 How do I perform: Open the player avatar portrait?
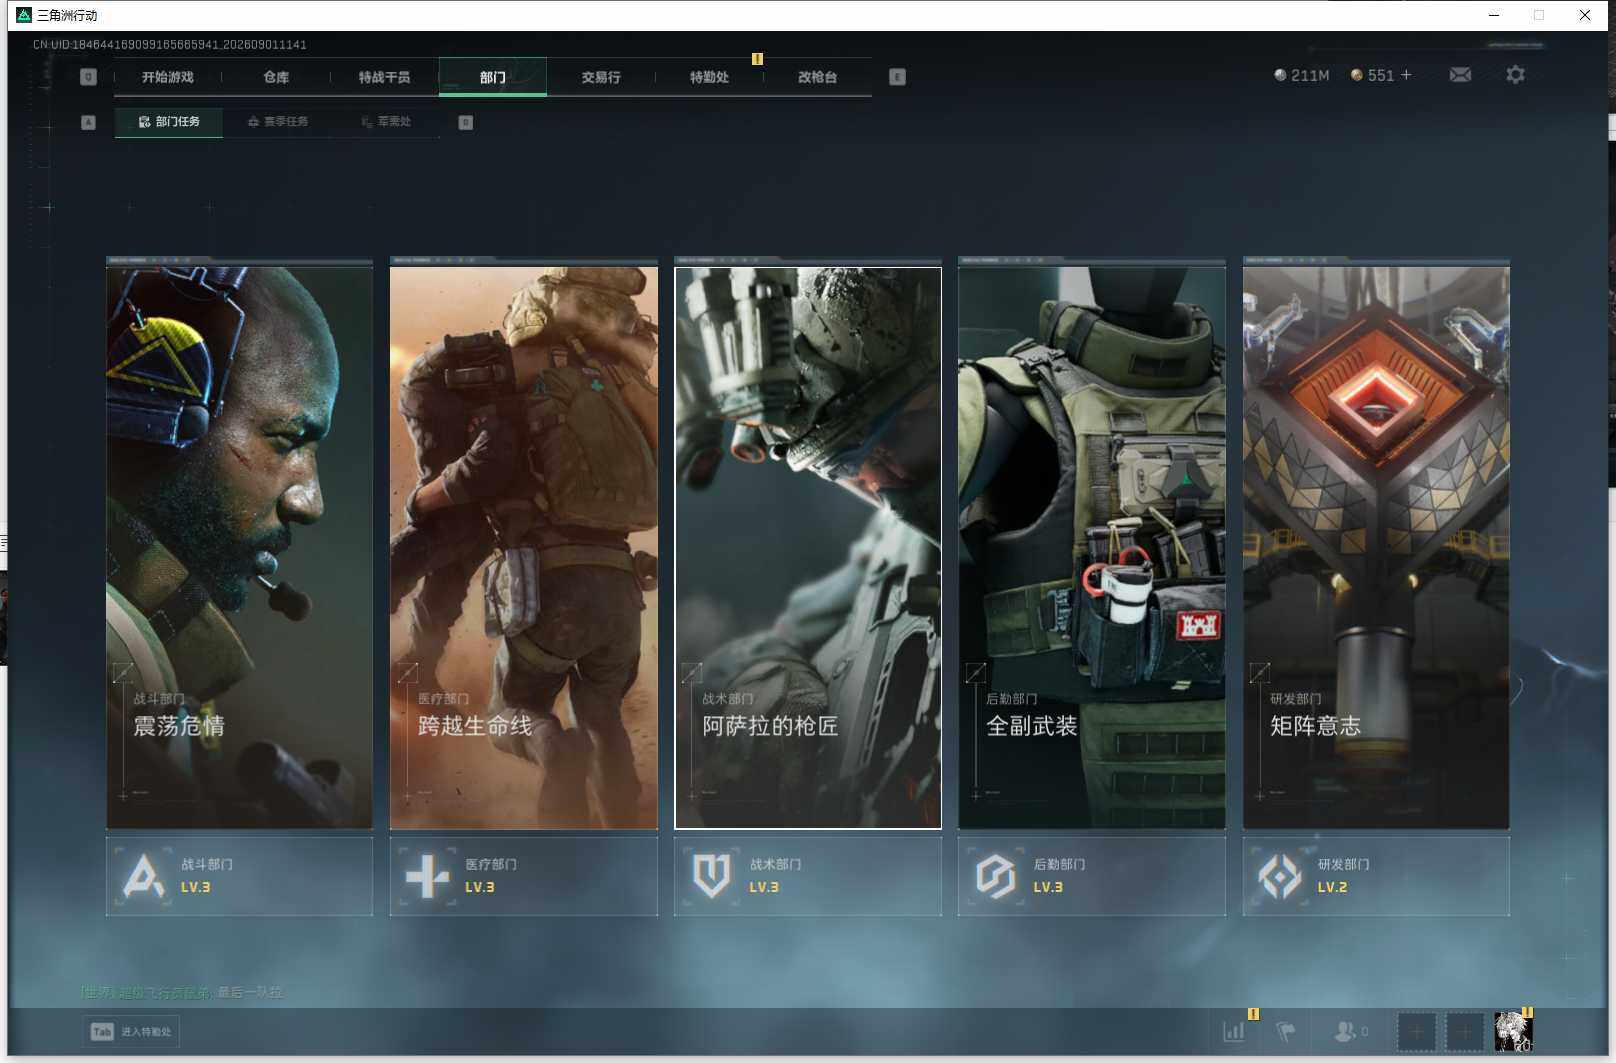[x=1513, y=1031]
